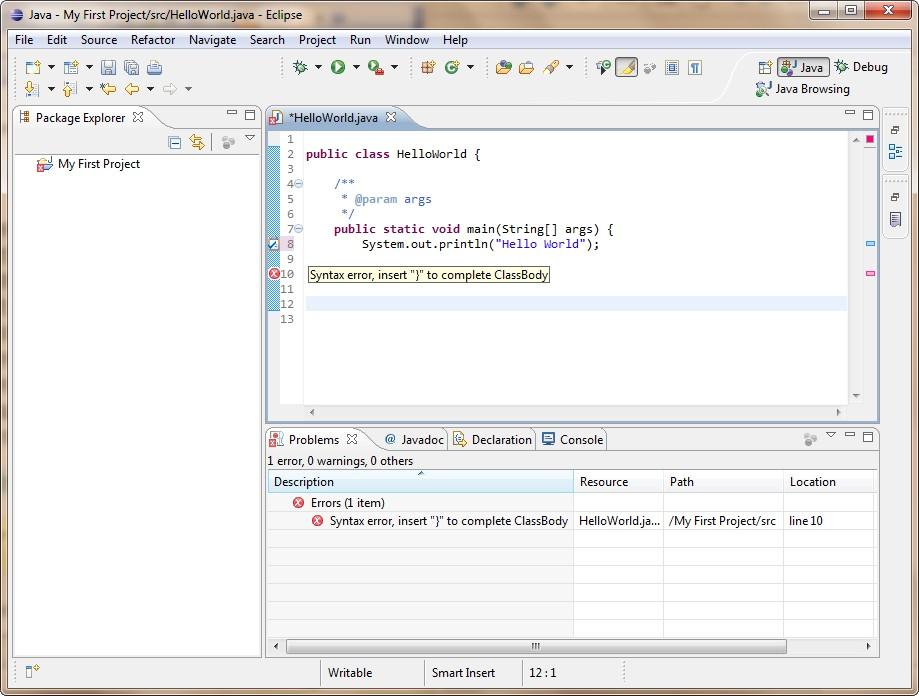Screen dimensions: 919x696
Task: Open dropdown next to Search flashlight
Action: (569, 67)
